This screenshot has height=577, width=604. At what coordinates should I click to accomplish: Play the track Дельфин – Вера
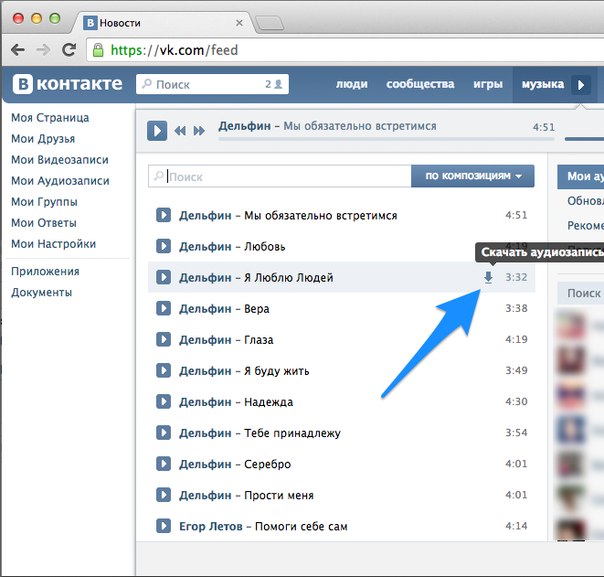pos(163,308)
